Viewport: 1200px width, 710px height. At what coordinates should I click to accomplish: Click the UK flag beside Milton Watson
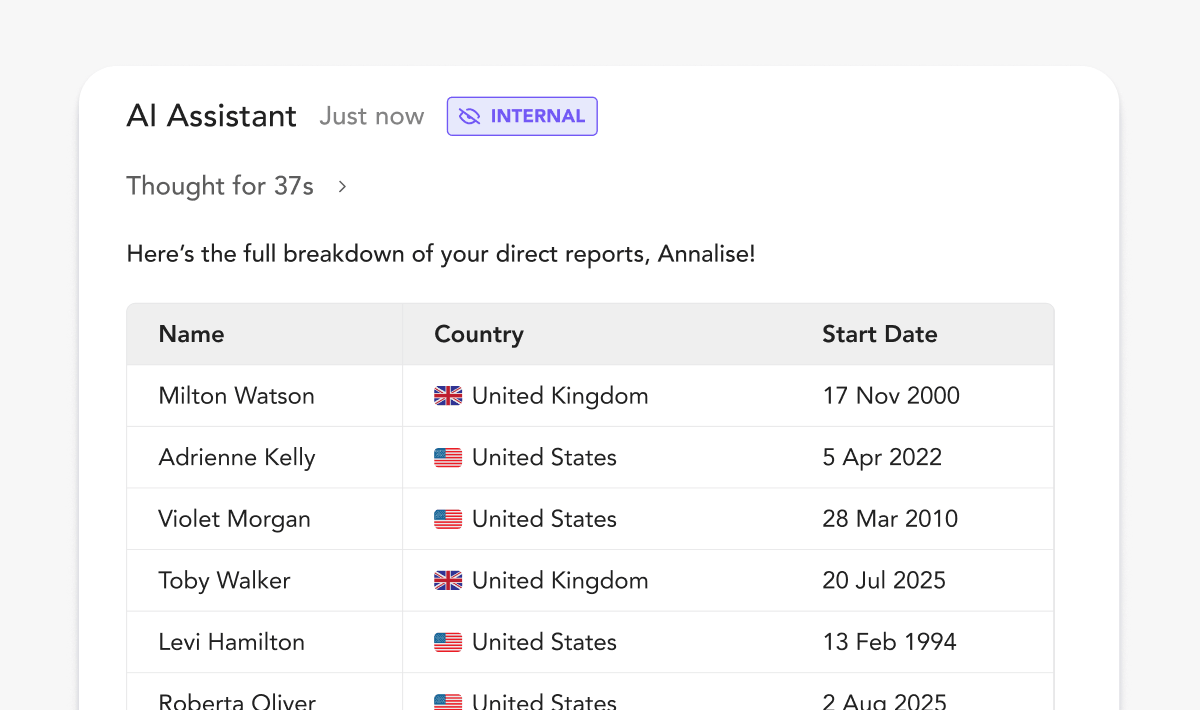[448, 396]
